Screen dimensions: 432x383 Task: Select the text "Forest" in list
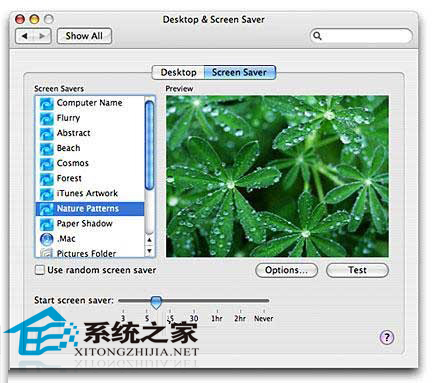69,178
